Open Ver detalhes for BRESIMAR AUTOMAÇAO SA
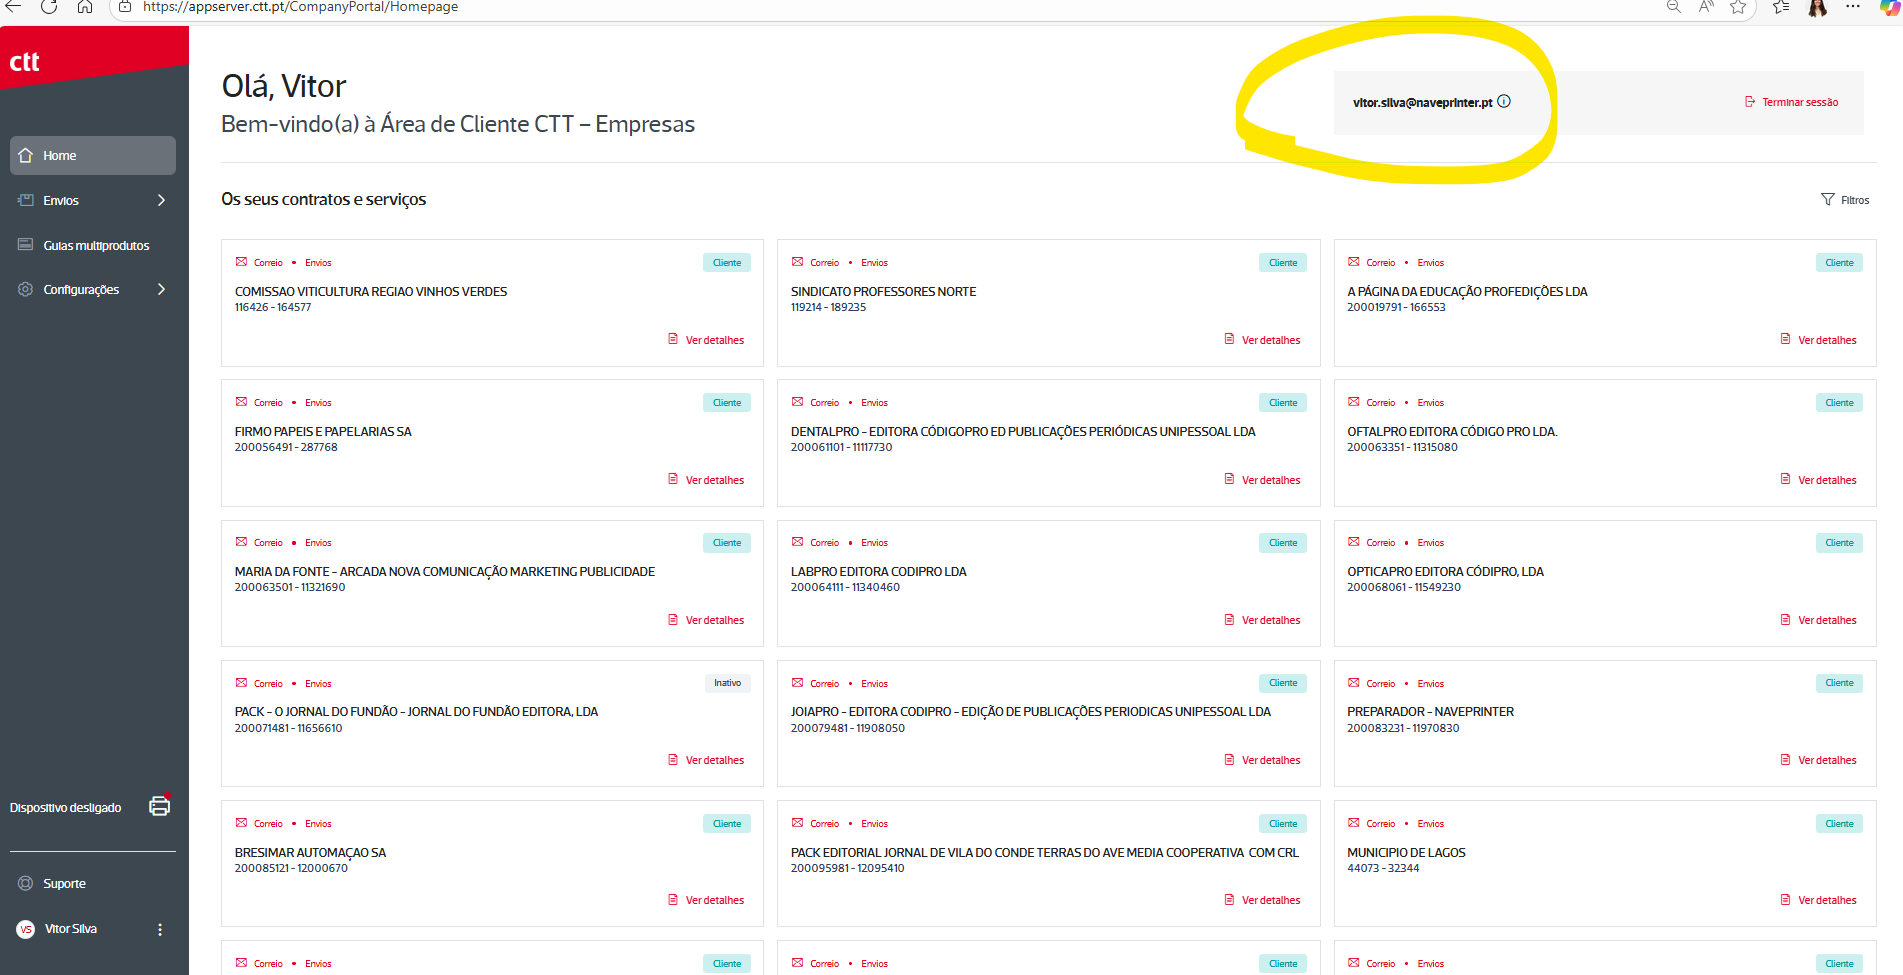Image resolution: width=1903 pixels, height=975 pixels. click(706, 900)
